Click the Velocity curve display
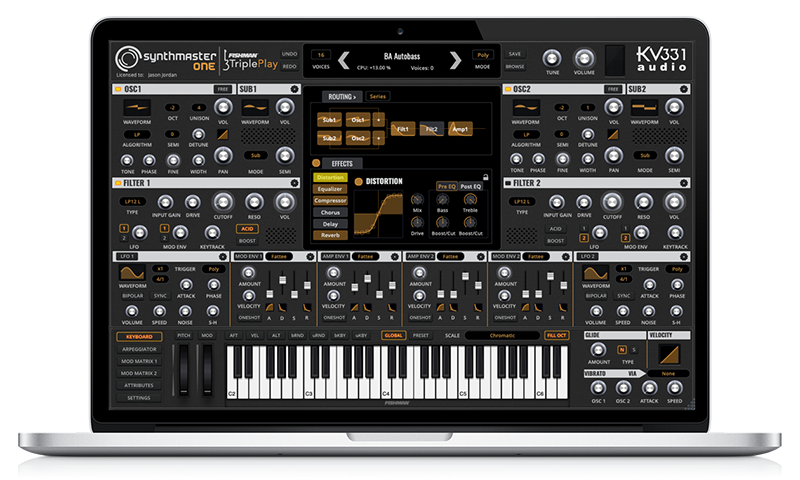Image resolution: width=800 pixels, height=480 pixels. tap(669, 354)
